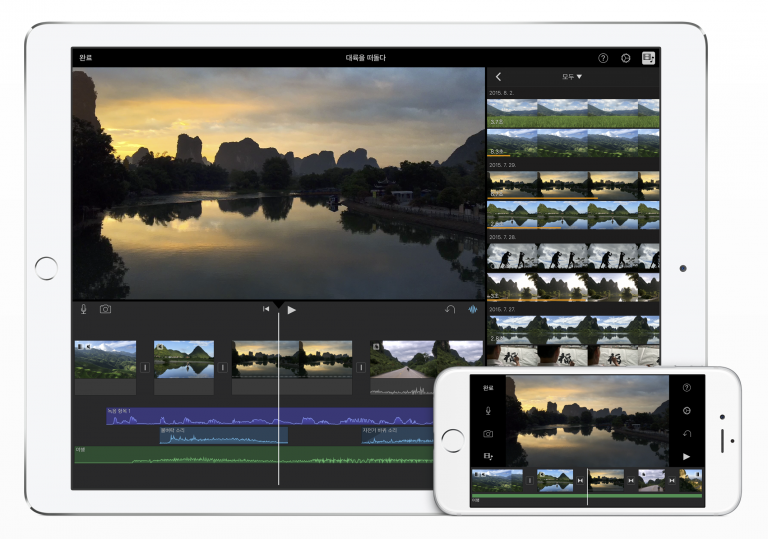768x539 pixels.
Task: Select the lake mountains clip under 2015. 7. 27.
Action: pos(573,330)
